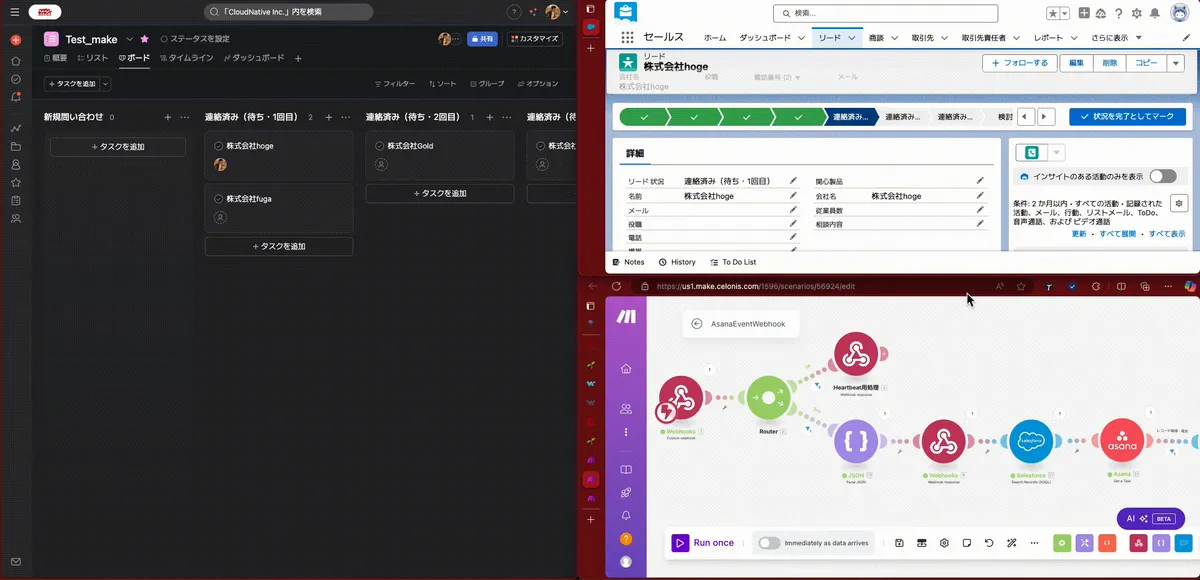Click the current 連絡済み stage in lead path

(x=849, y=117)
